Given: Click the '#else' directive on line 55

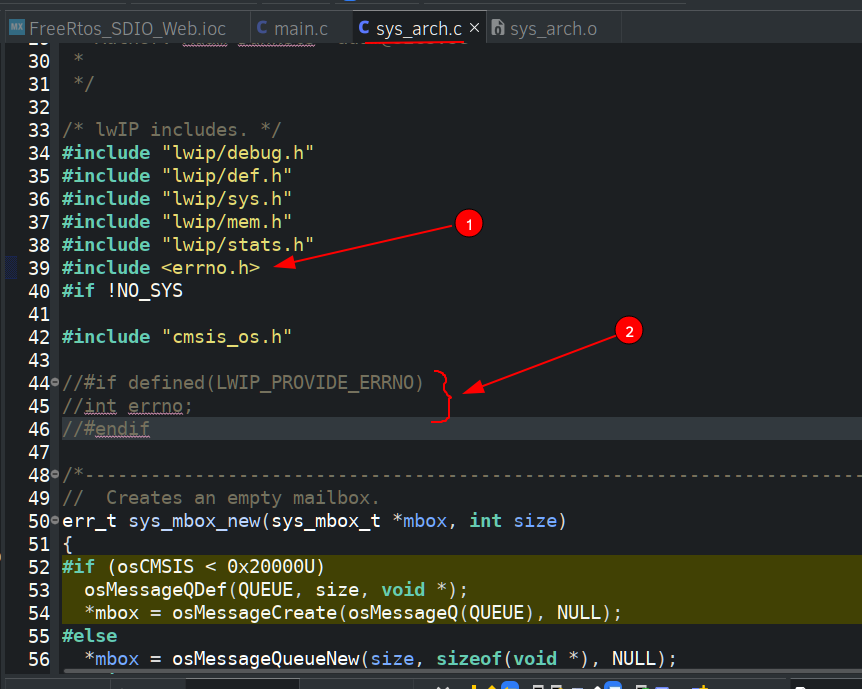Looking at the screenshot, I should (89, 636).
